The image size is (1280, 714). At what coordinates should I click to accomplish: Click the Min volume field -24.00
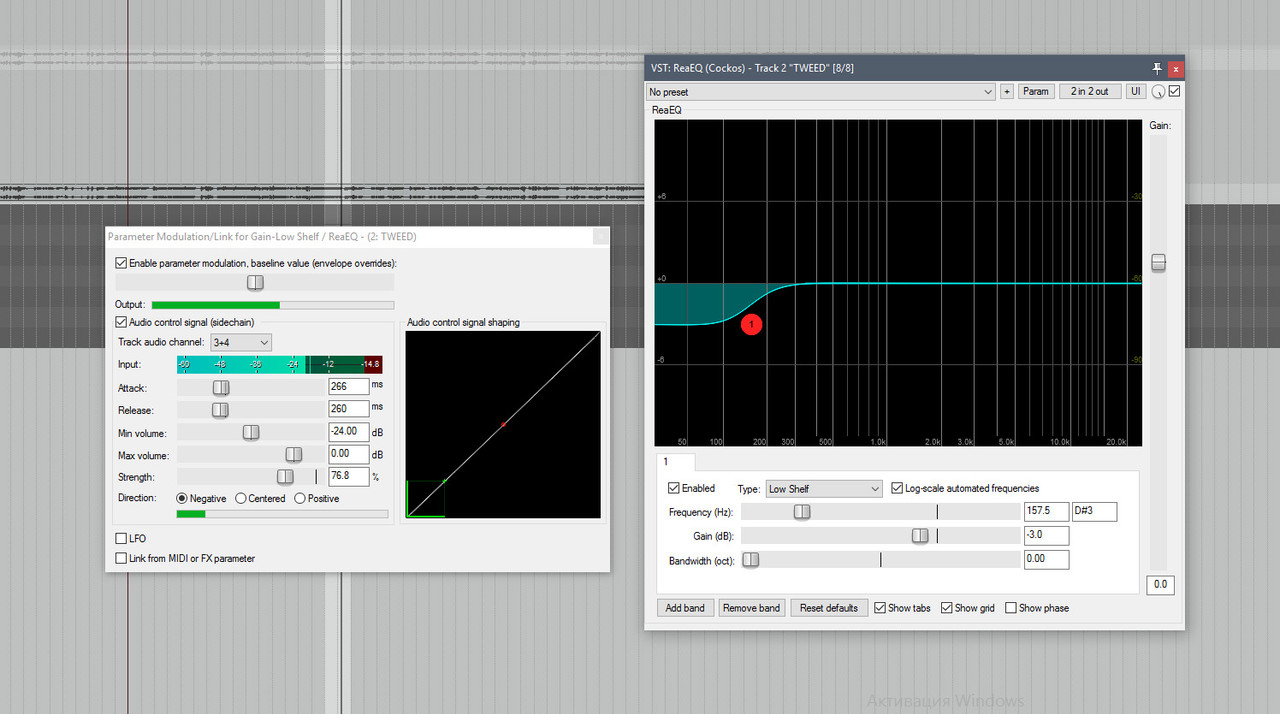pyautogui.click(x=349, y=432)
